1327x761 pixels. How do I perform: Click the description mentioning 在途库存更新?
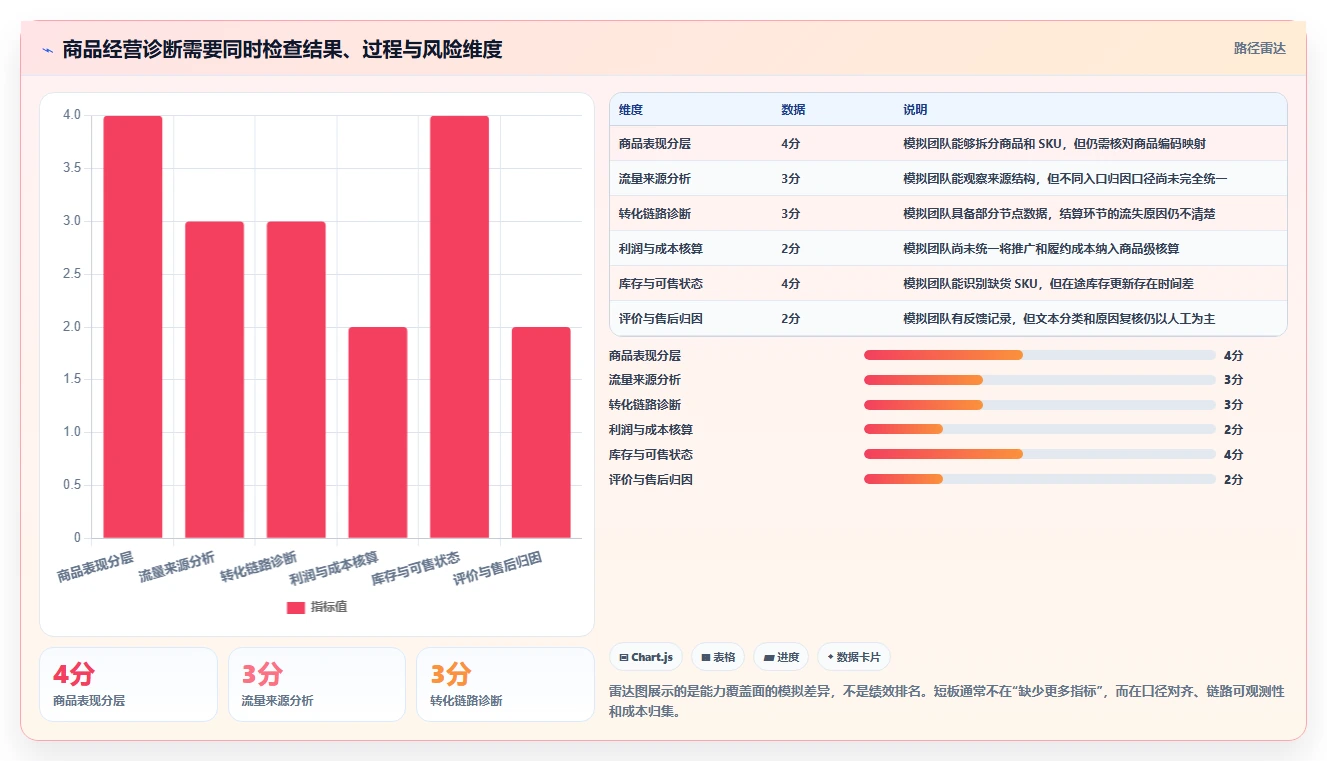(x=1048, y=284)
